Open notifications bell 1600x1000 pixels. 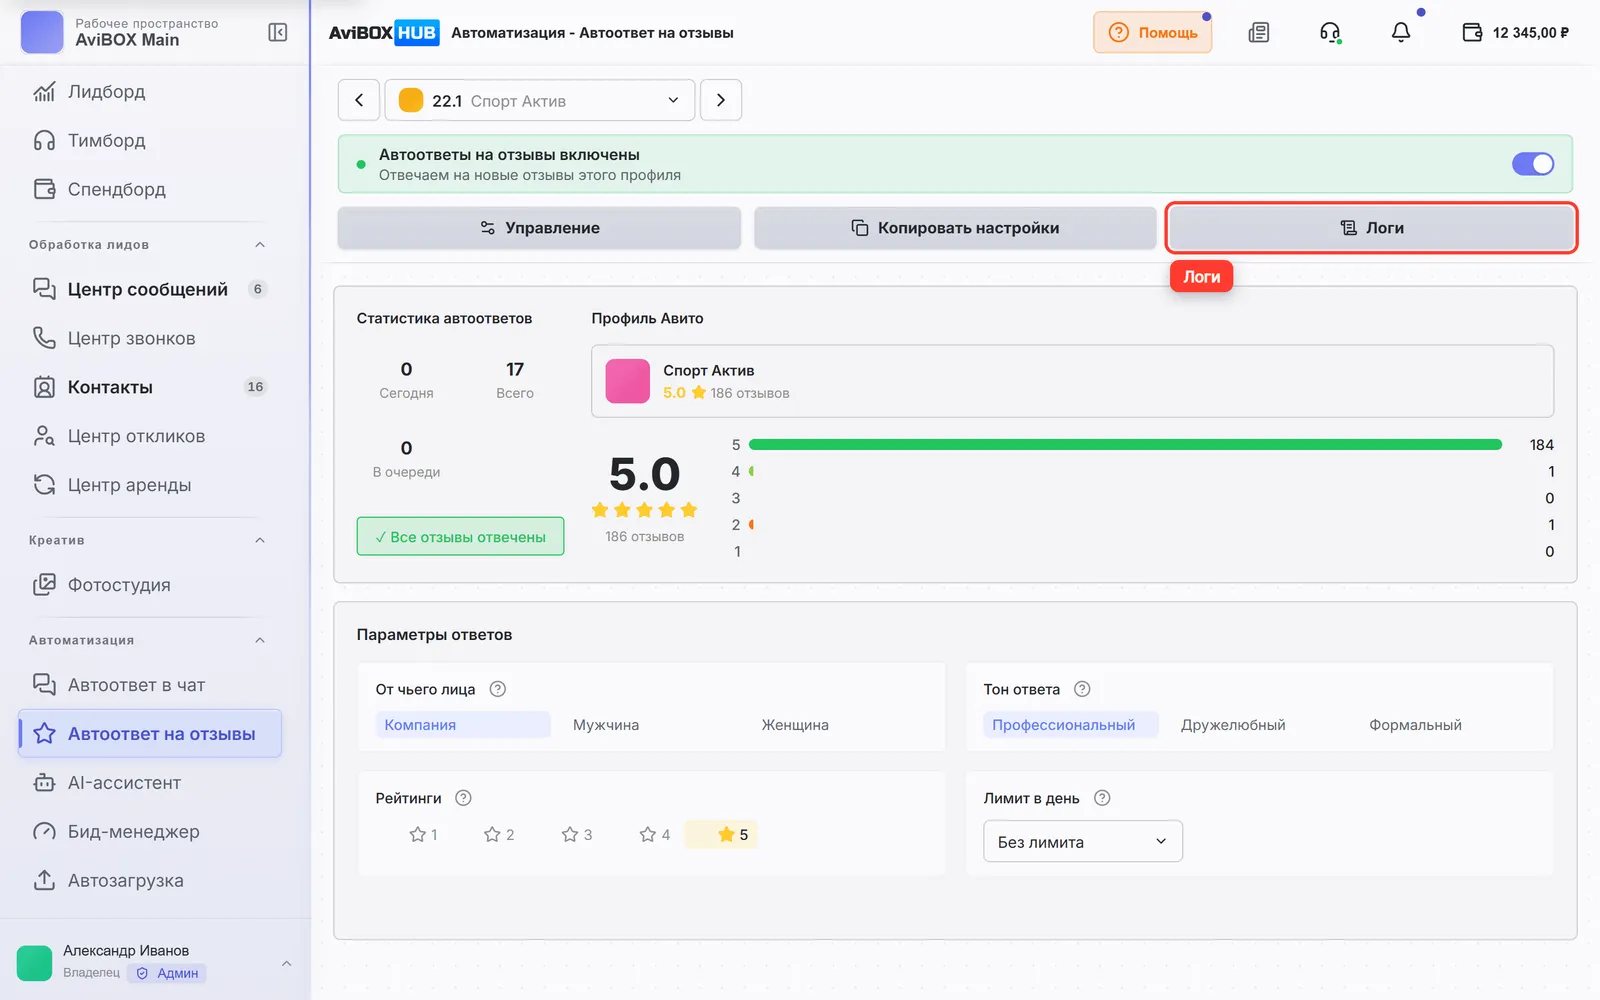(1401, 33)
